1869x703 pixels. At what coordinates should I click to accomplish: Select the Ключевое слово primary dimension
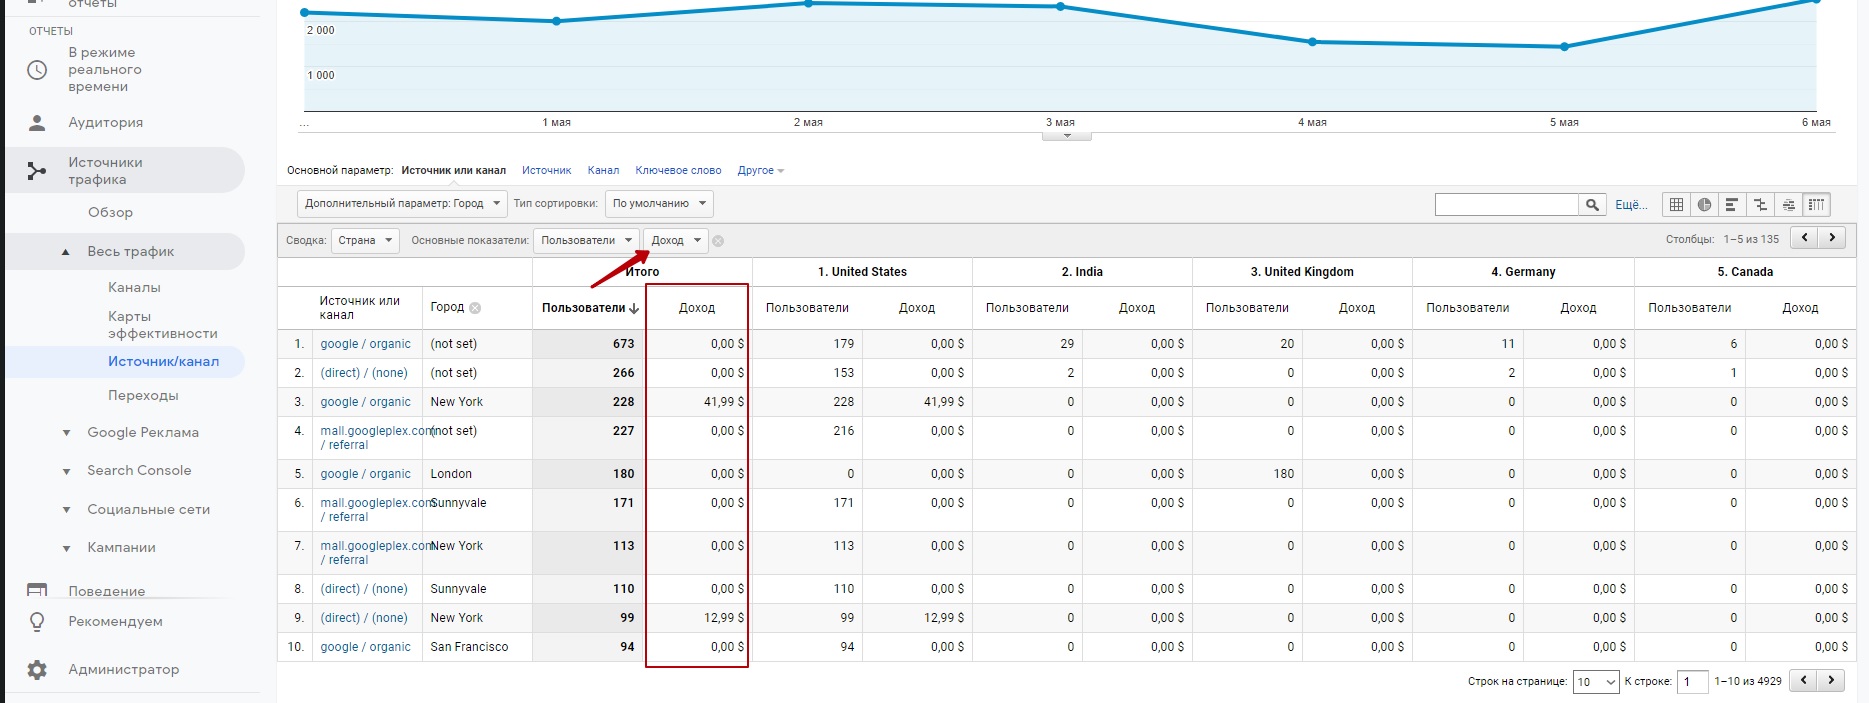click(x=678, y=171)
